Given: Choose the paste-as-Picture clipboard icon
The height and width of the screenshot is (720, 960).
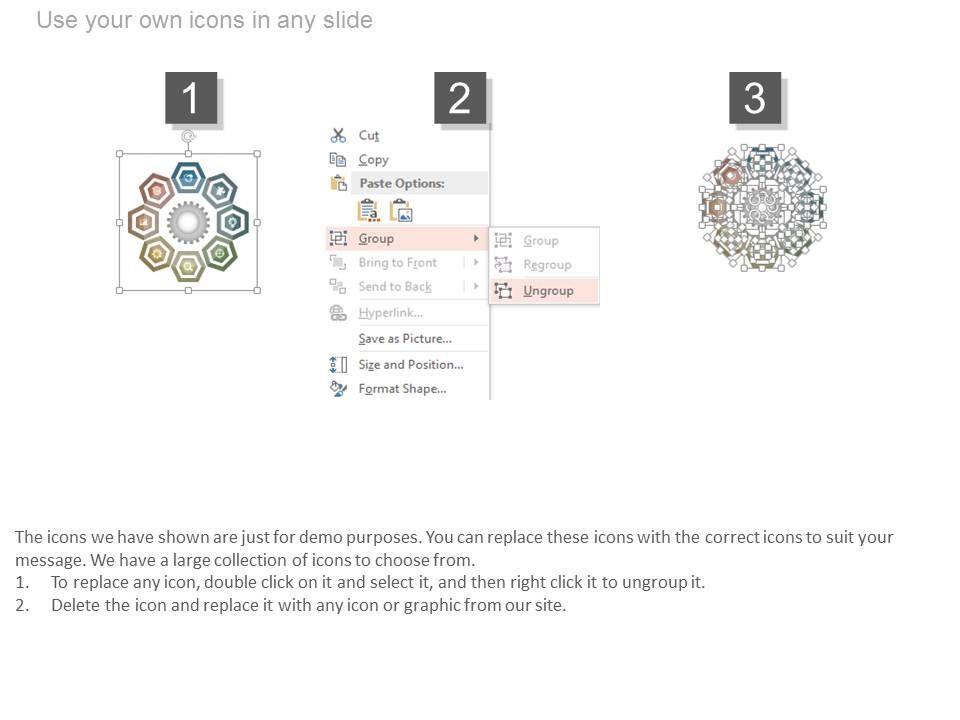Looking at the screenshot, I should 401,211.
